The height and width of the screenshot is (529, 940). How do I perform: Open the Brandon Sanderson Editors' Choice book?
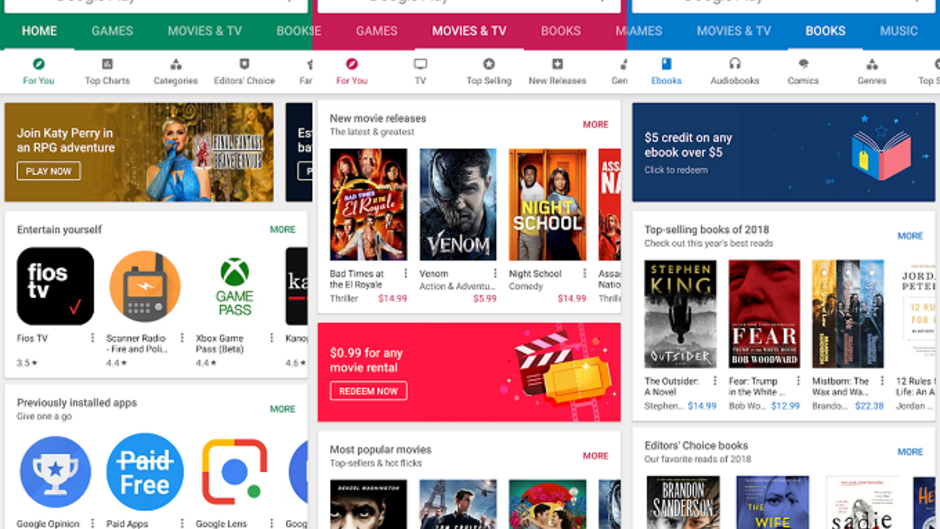[683, 503]
